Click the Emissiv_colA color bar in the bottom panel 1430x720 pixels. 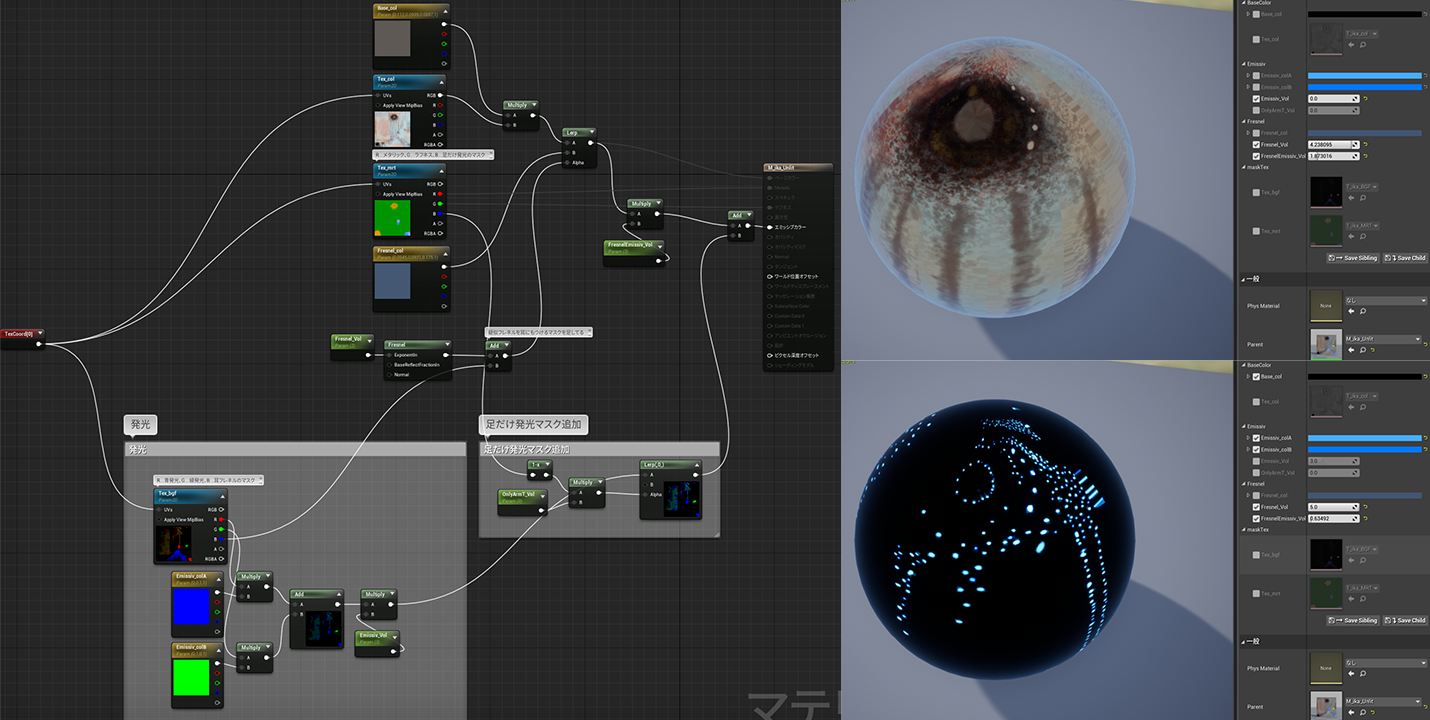[x=1364, y=438]
